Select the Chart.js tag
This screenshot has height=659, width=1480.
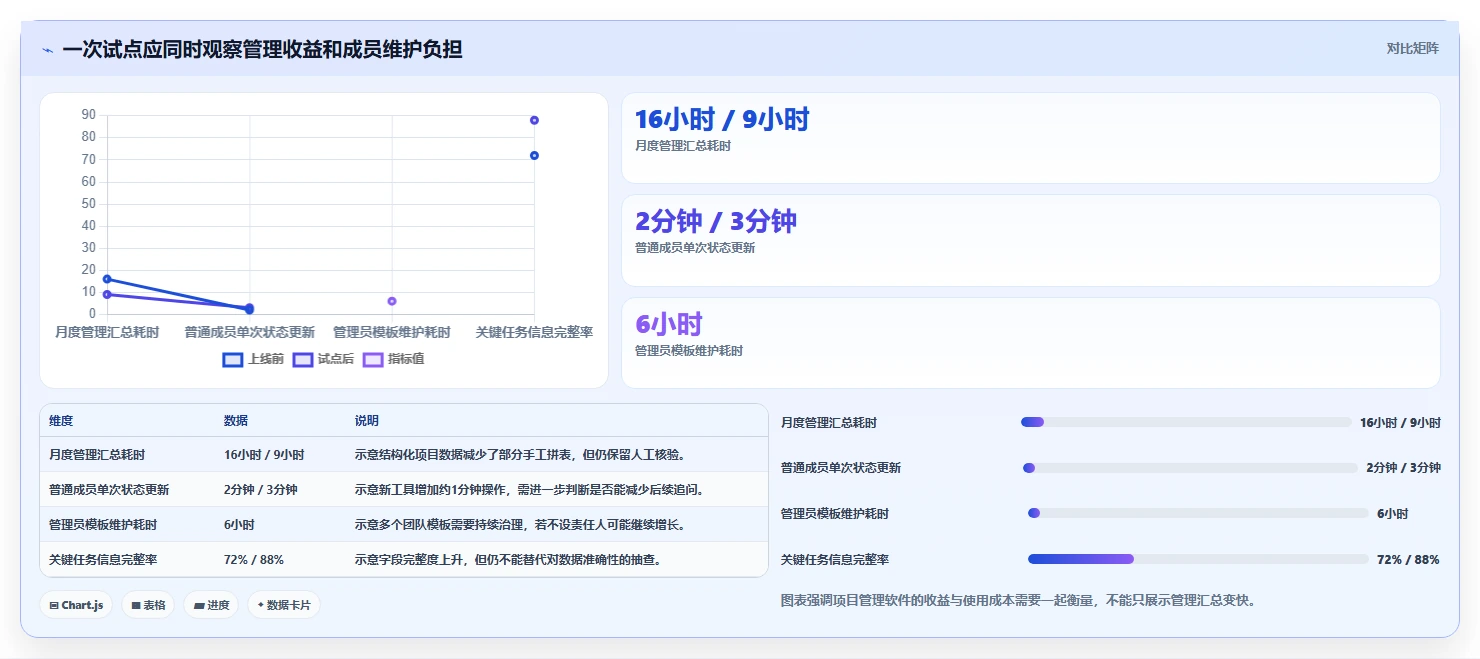(76, 605)
